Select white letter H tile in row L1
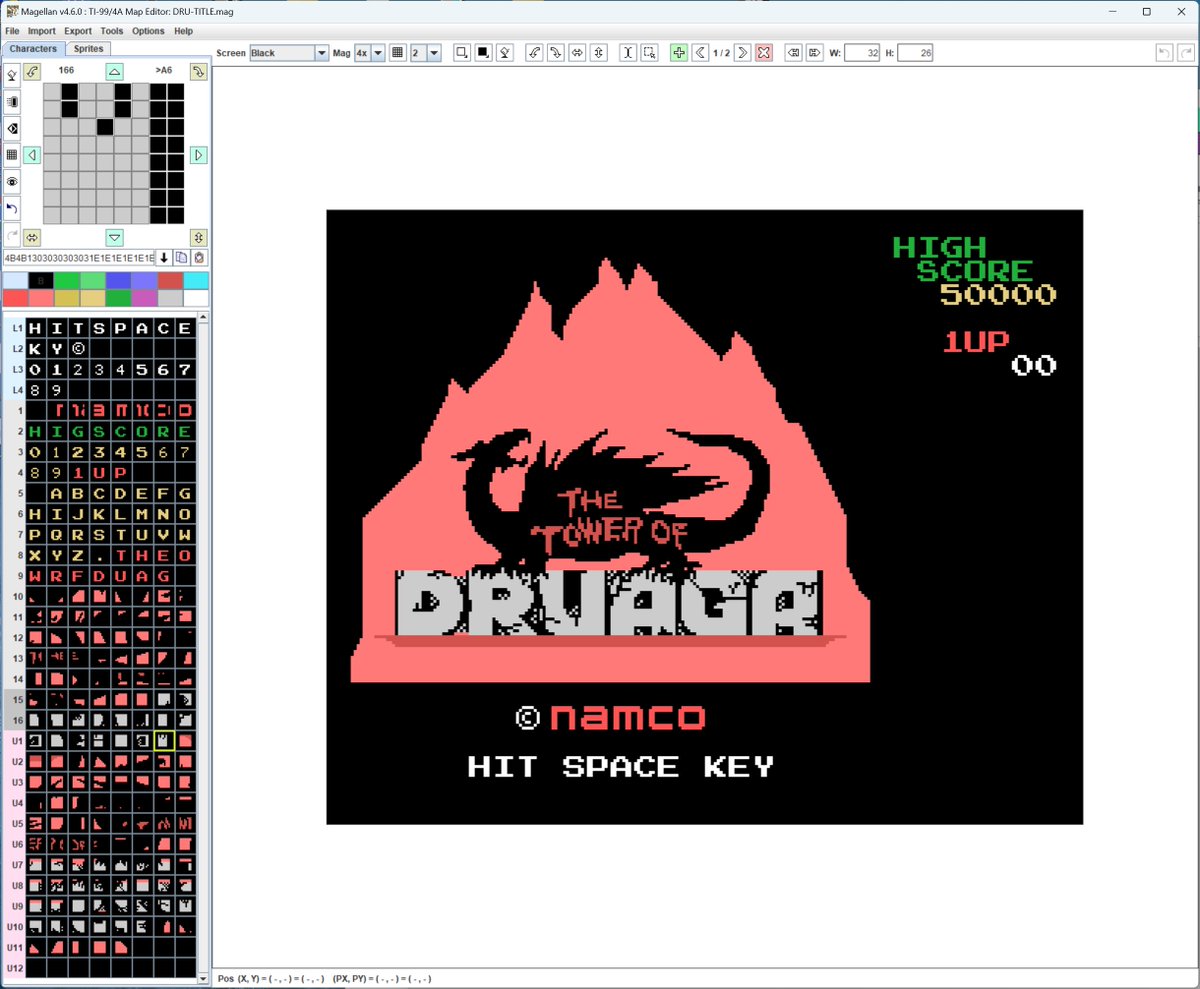 [36, 328]
